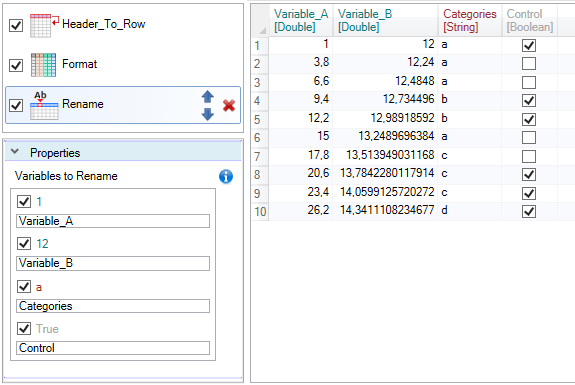Uncheck rename checkbox for variable 12
This screenshot has width=575, height=385.
(24, 243)
